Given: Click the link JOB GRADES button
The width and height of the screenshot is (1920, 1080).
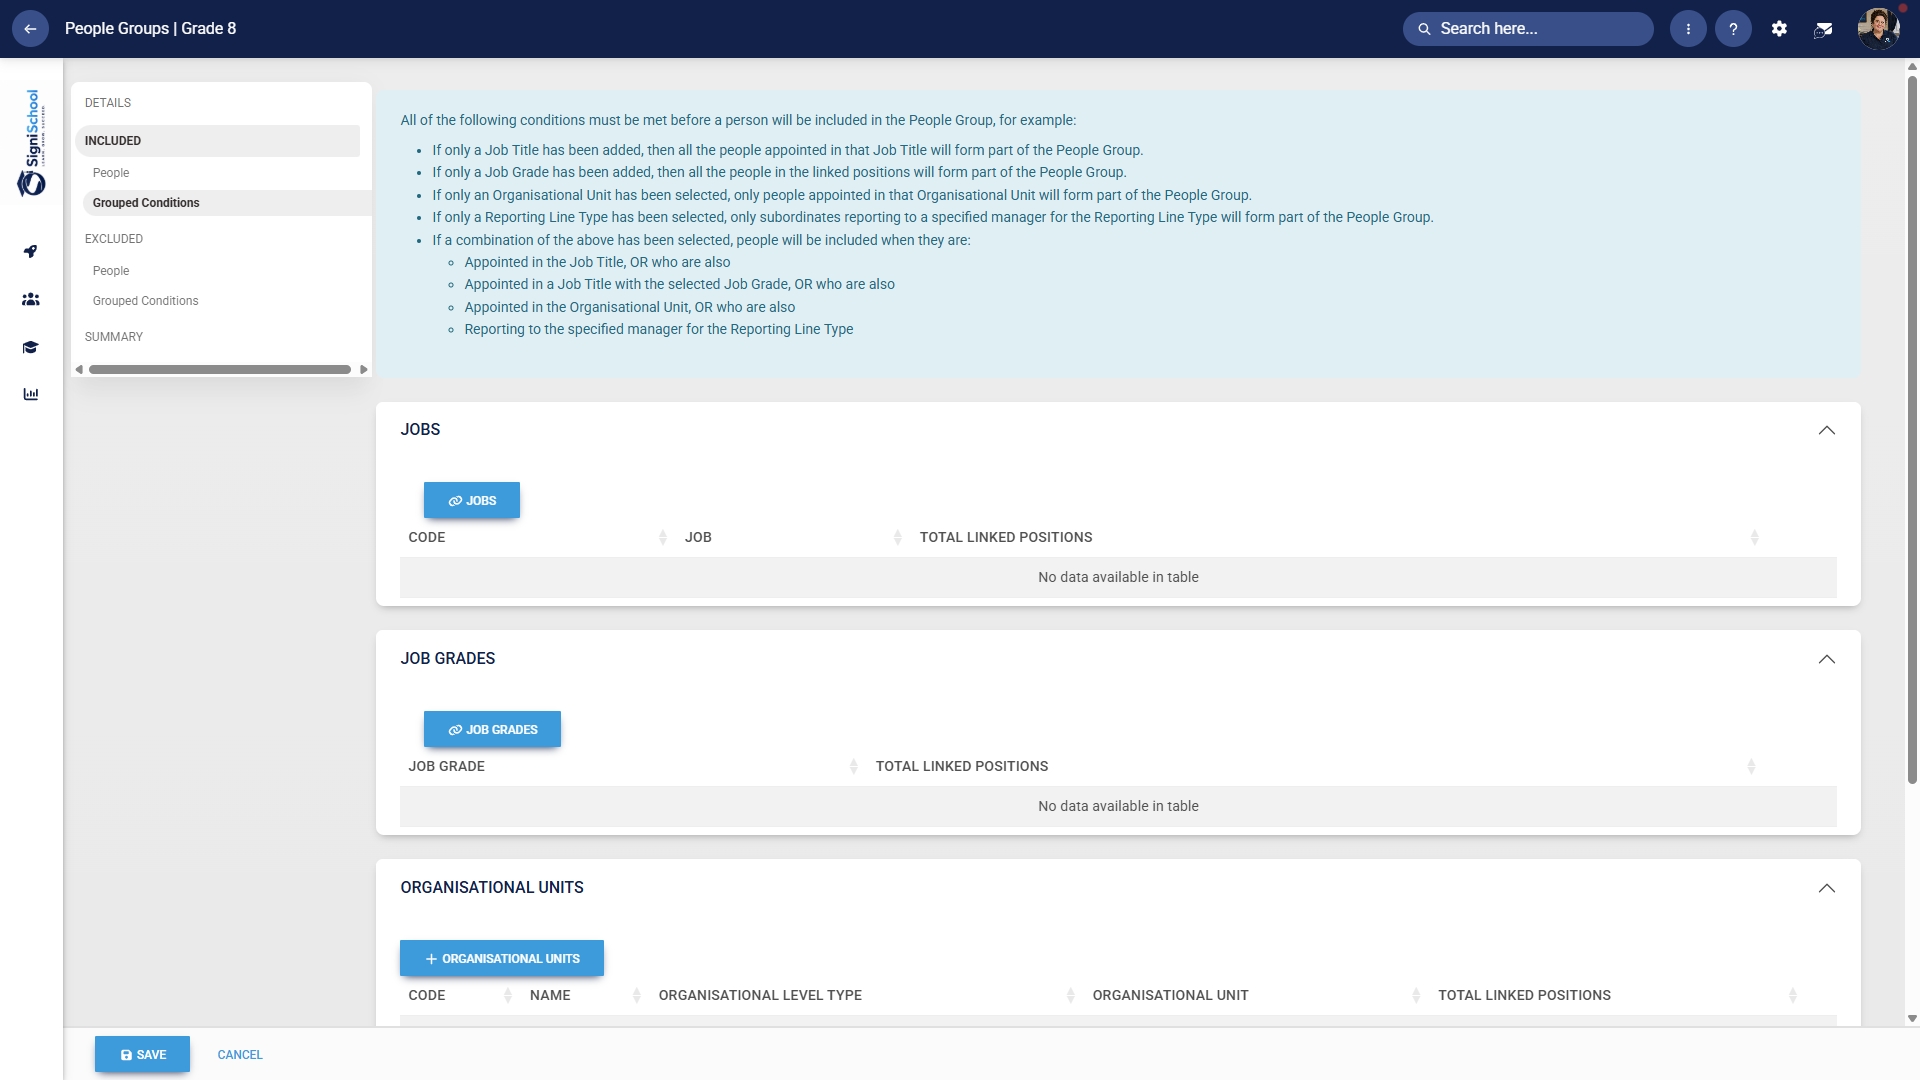Looking at the screenshot, I should [x=492, y=729].
